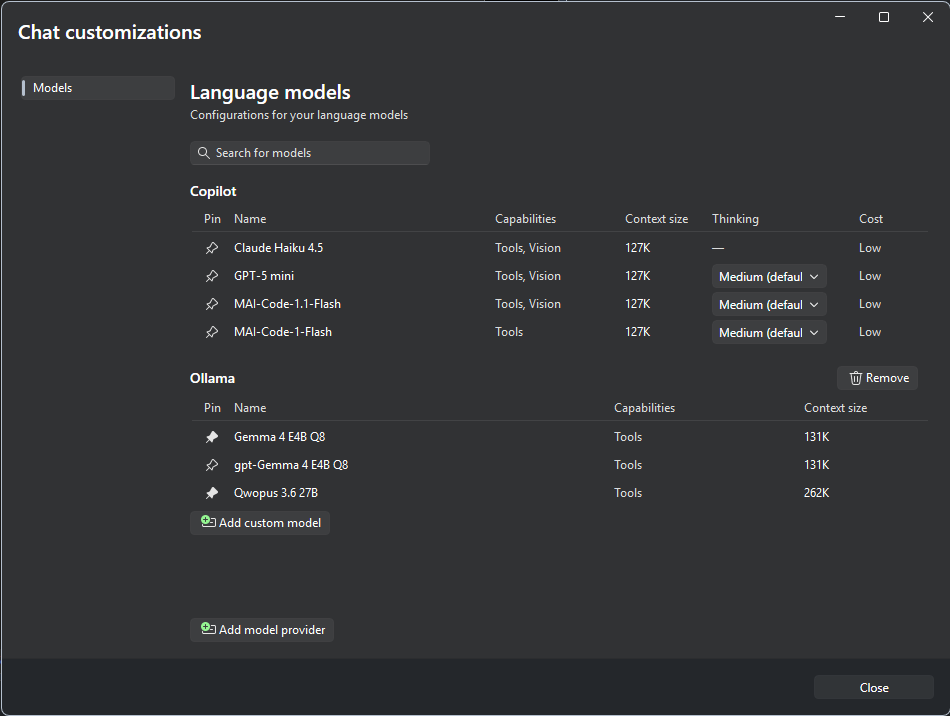Click the Thinking column header
The height and width of the screenshot is (716, 950).
[x=735, y=219]
